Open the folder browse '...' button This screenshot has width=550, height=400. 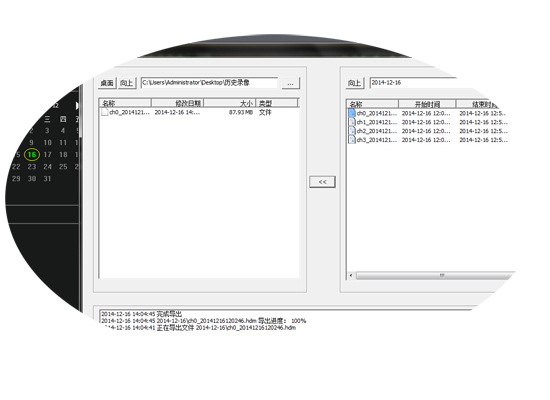pos(291,83)
